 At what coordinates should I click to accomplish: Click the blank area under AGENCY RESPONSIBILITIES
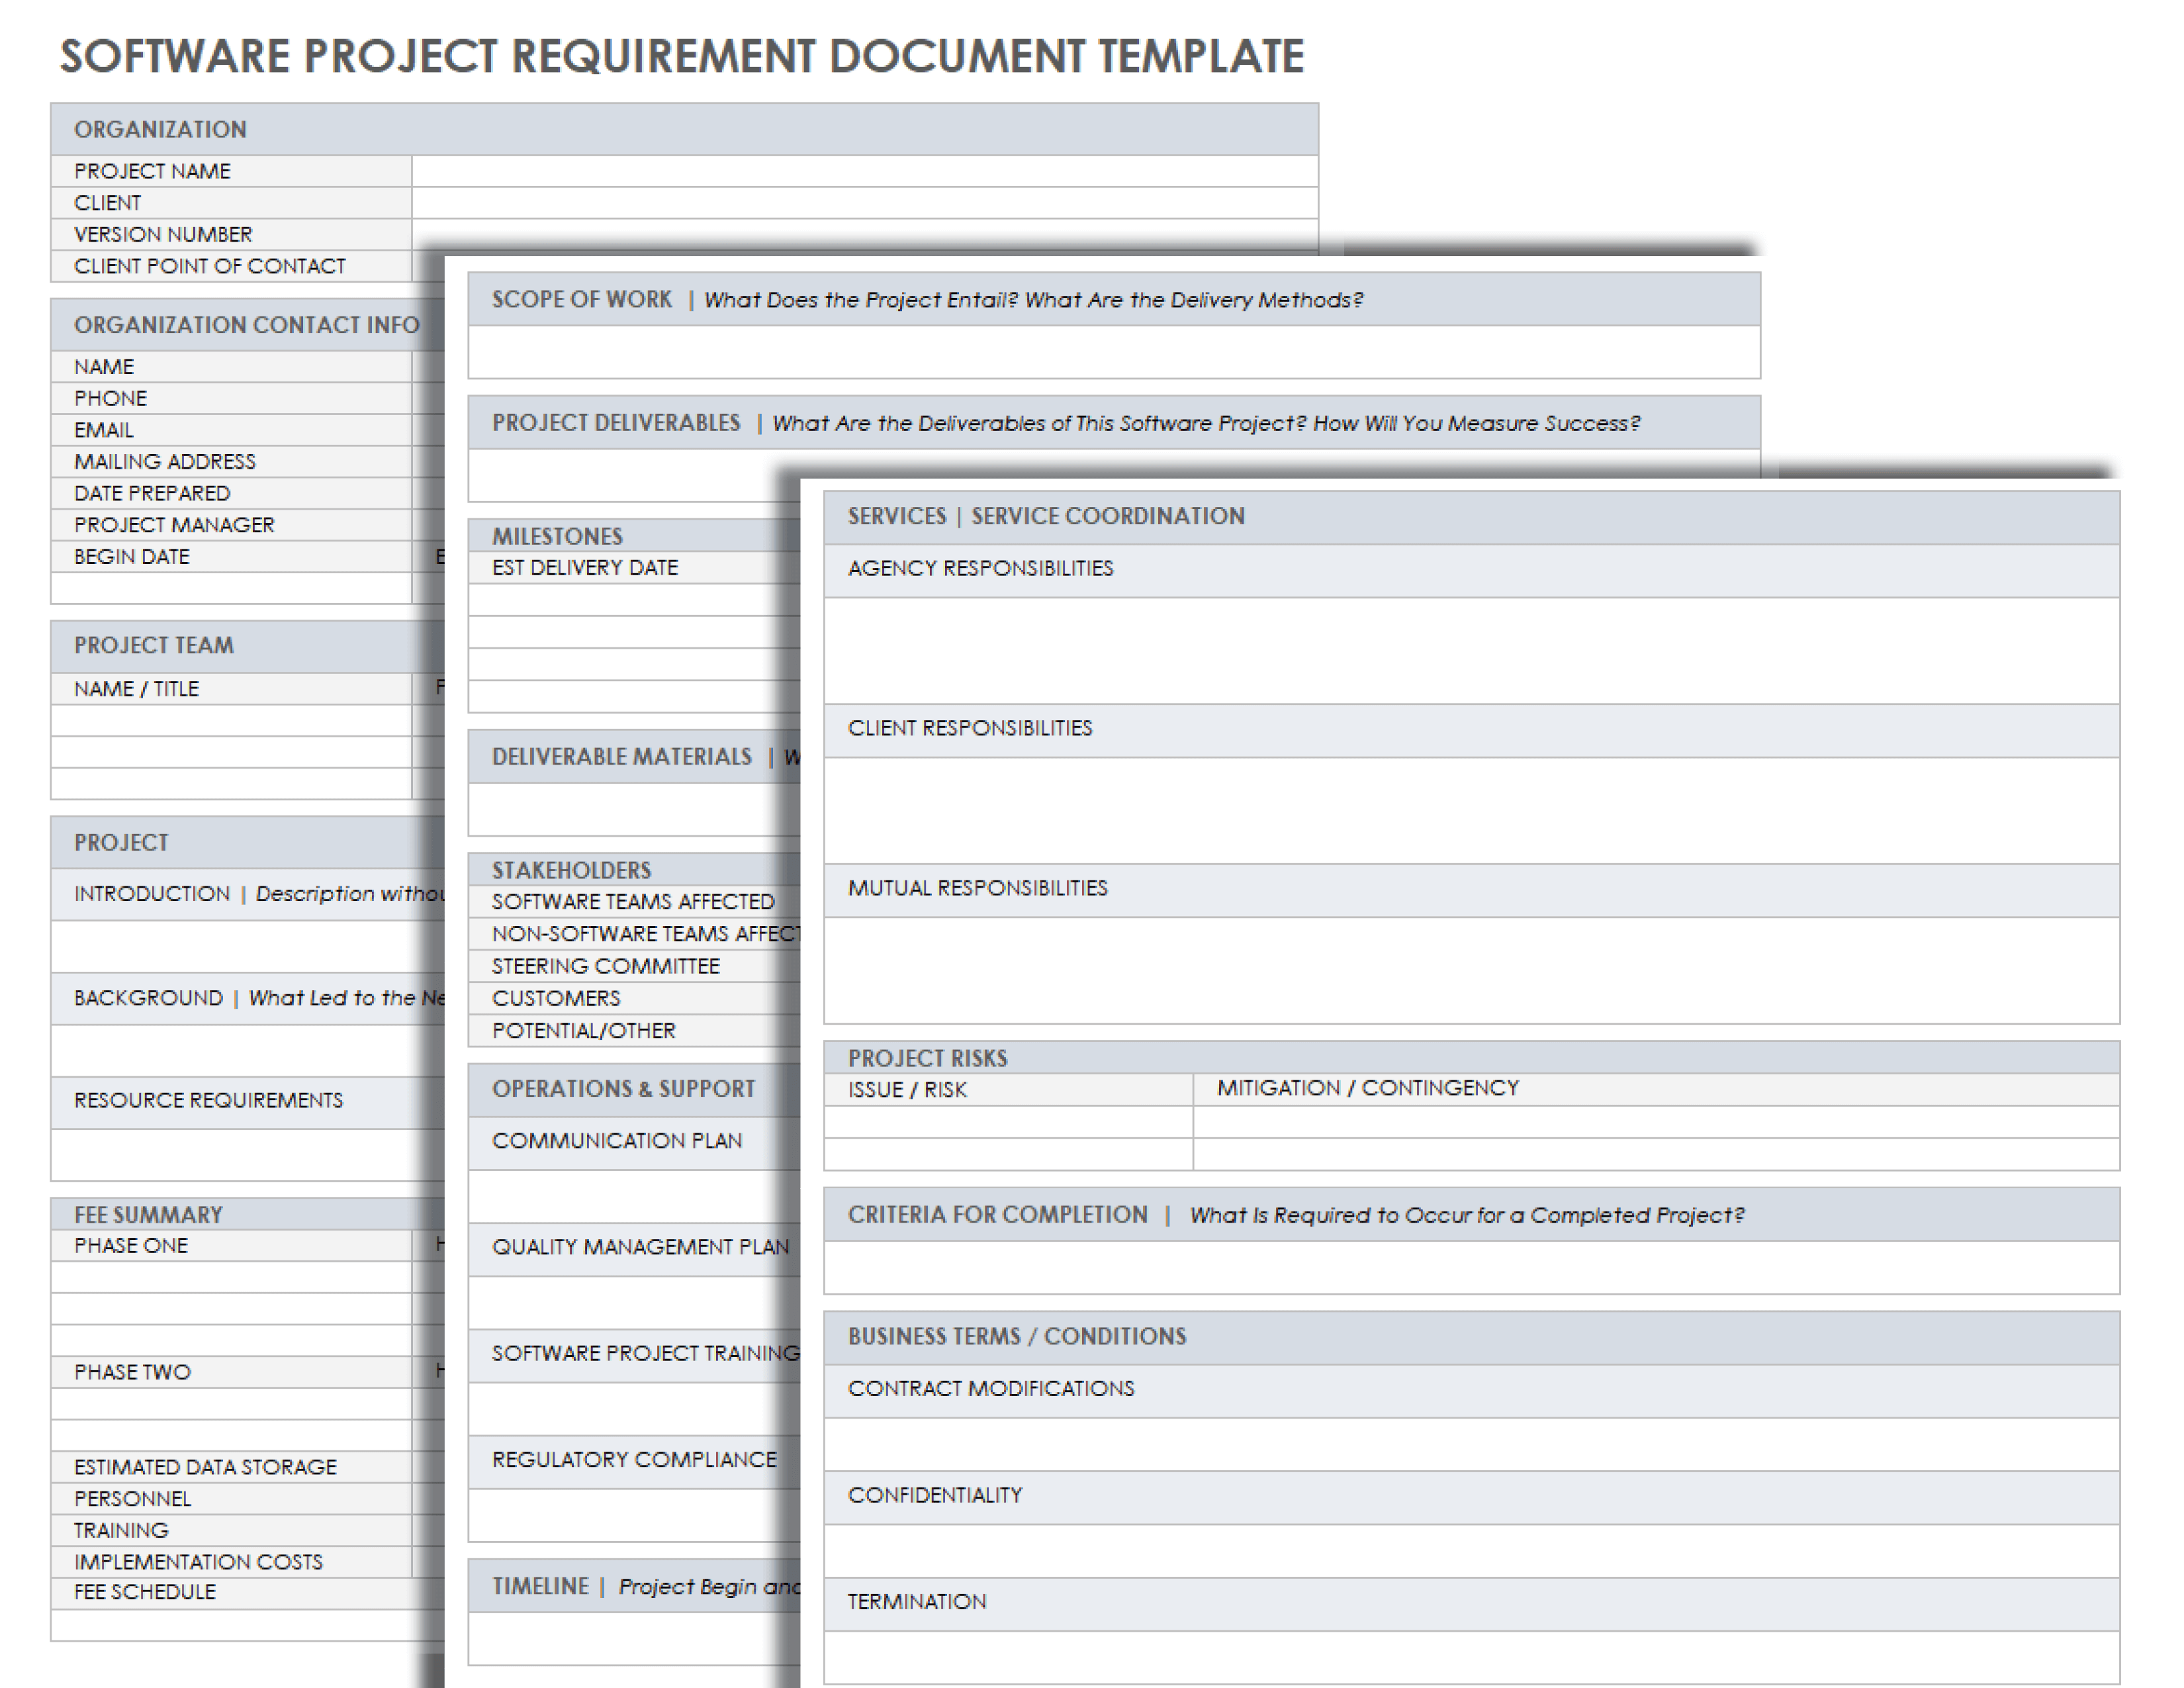point(1471,651)
